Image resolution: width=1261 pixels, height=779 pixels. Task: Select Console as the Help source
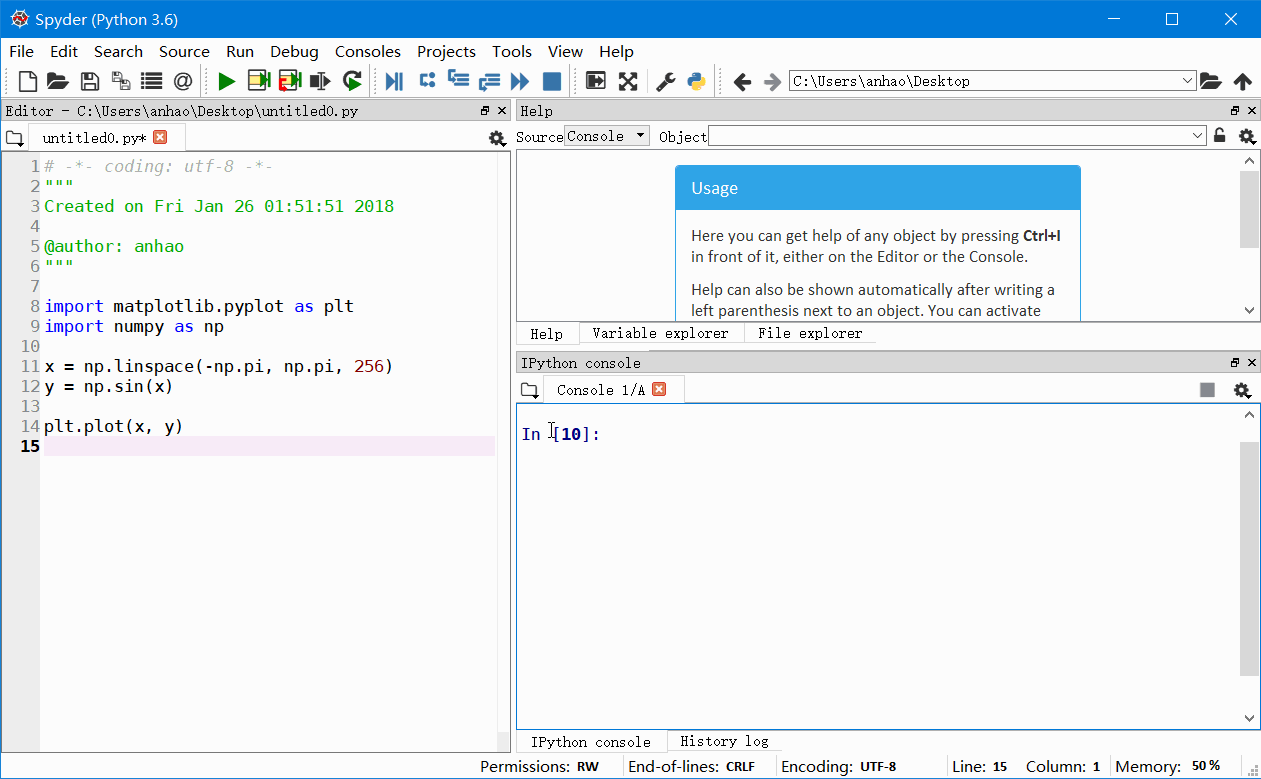click(605, 136)
